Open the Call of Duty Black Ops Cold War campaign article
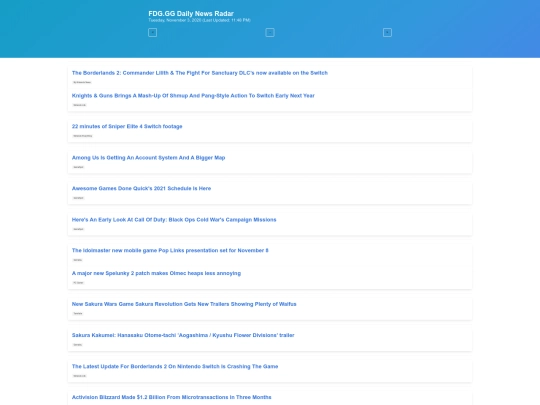The image size is (540, 405). tap(174, 220)
